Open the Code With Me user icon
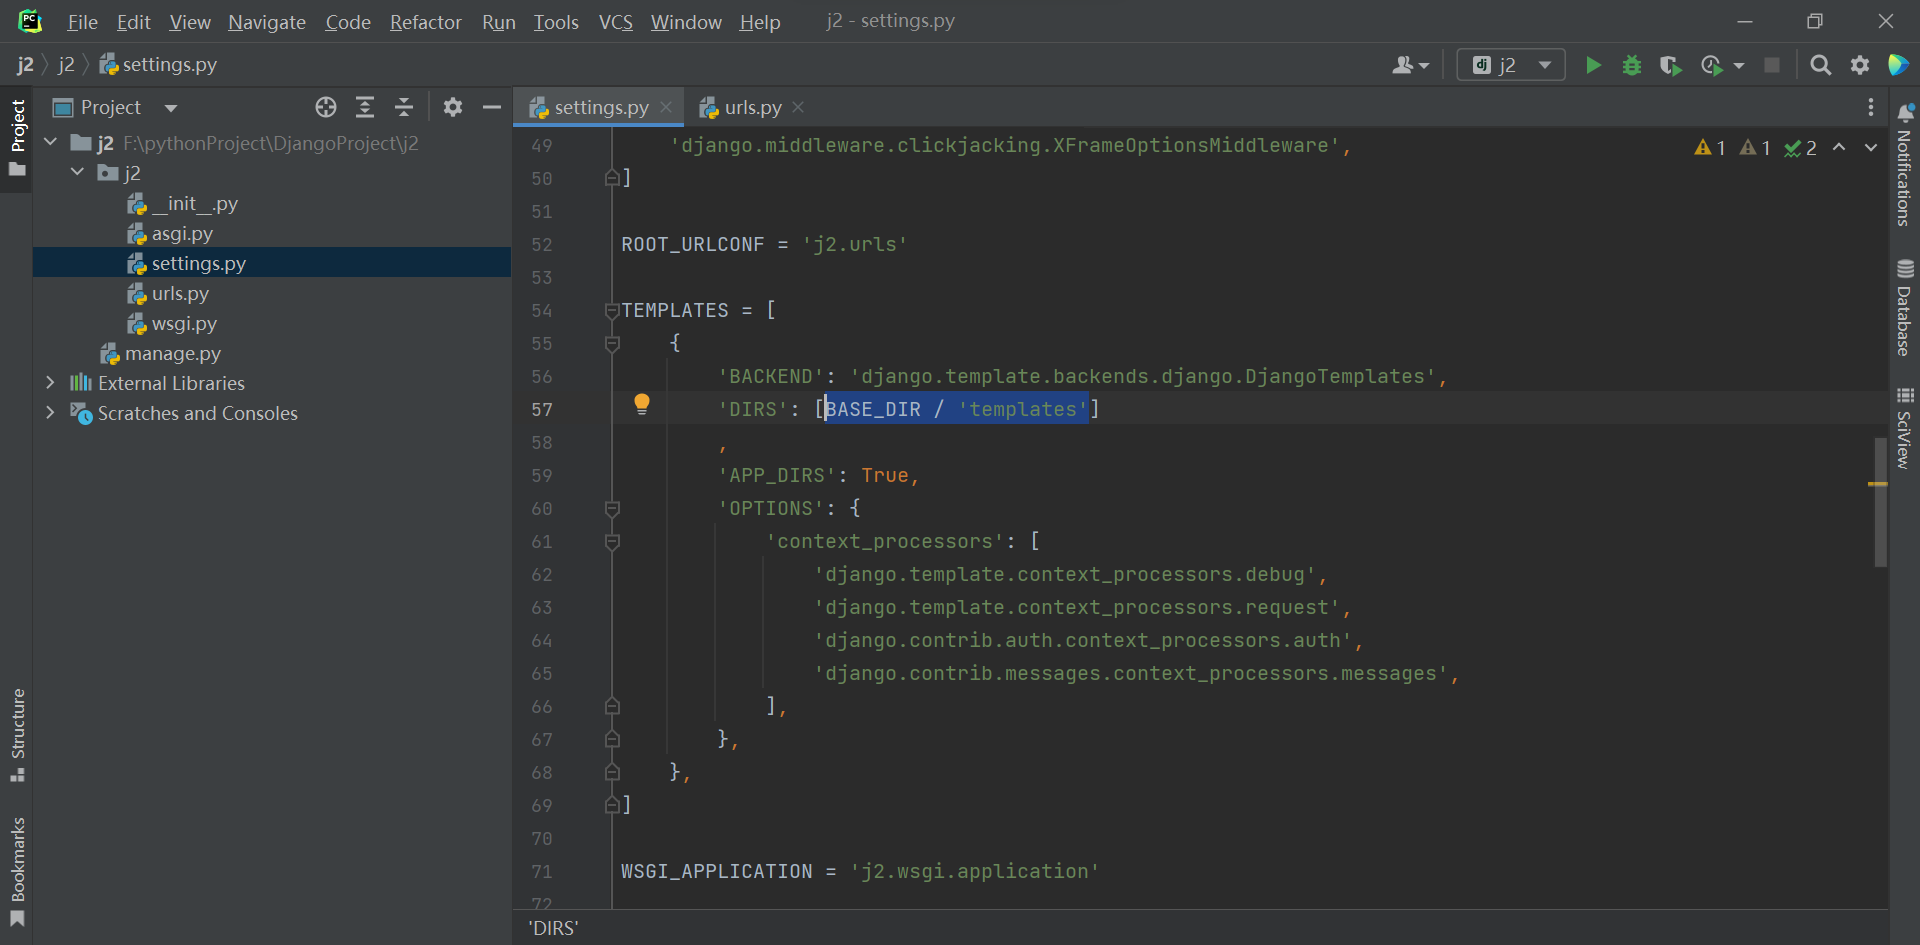 [1403, 66]
